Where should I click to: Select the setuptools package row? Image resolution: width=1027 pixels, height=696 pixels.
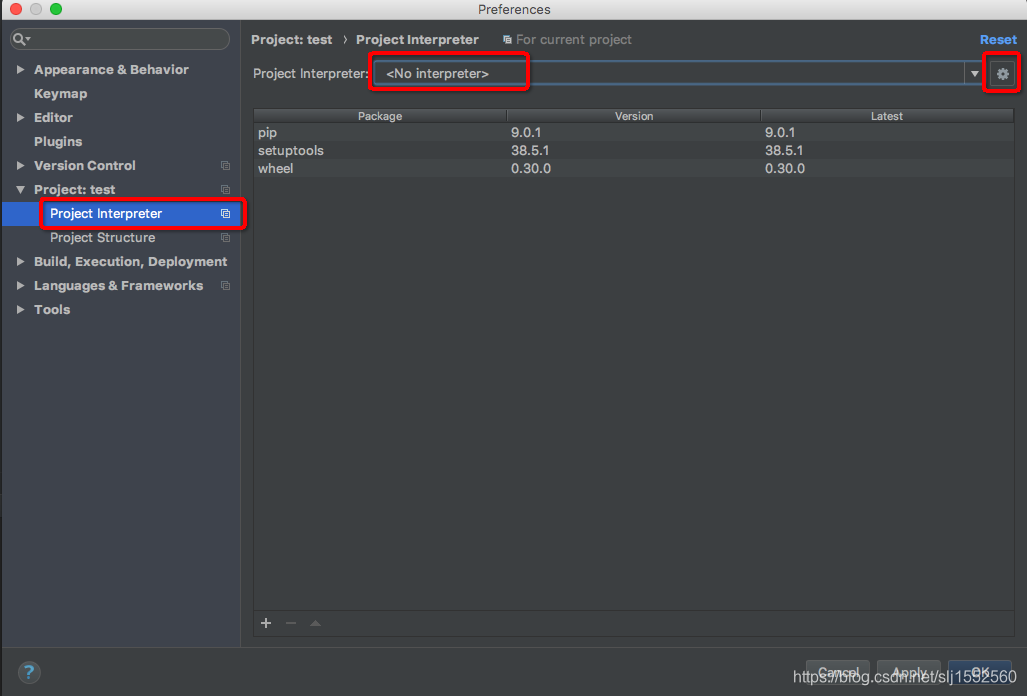pos(633,151)
